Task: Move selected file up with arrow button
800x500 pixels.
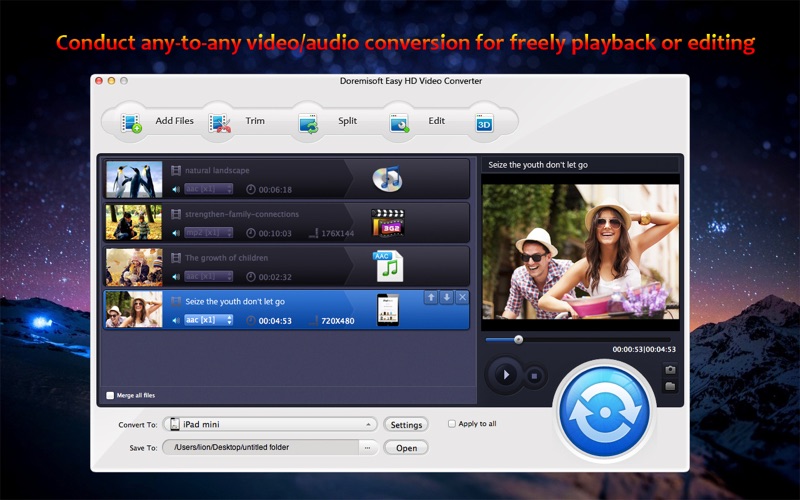Action: [x=431, y=297]
